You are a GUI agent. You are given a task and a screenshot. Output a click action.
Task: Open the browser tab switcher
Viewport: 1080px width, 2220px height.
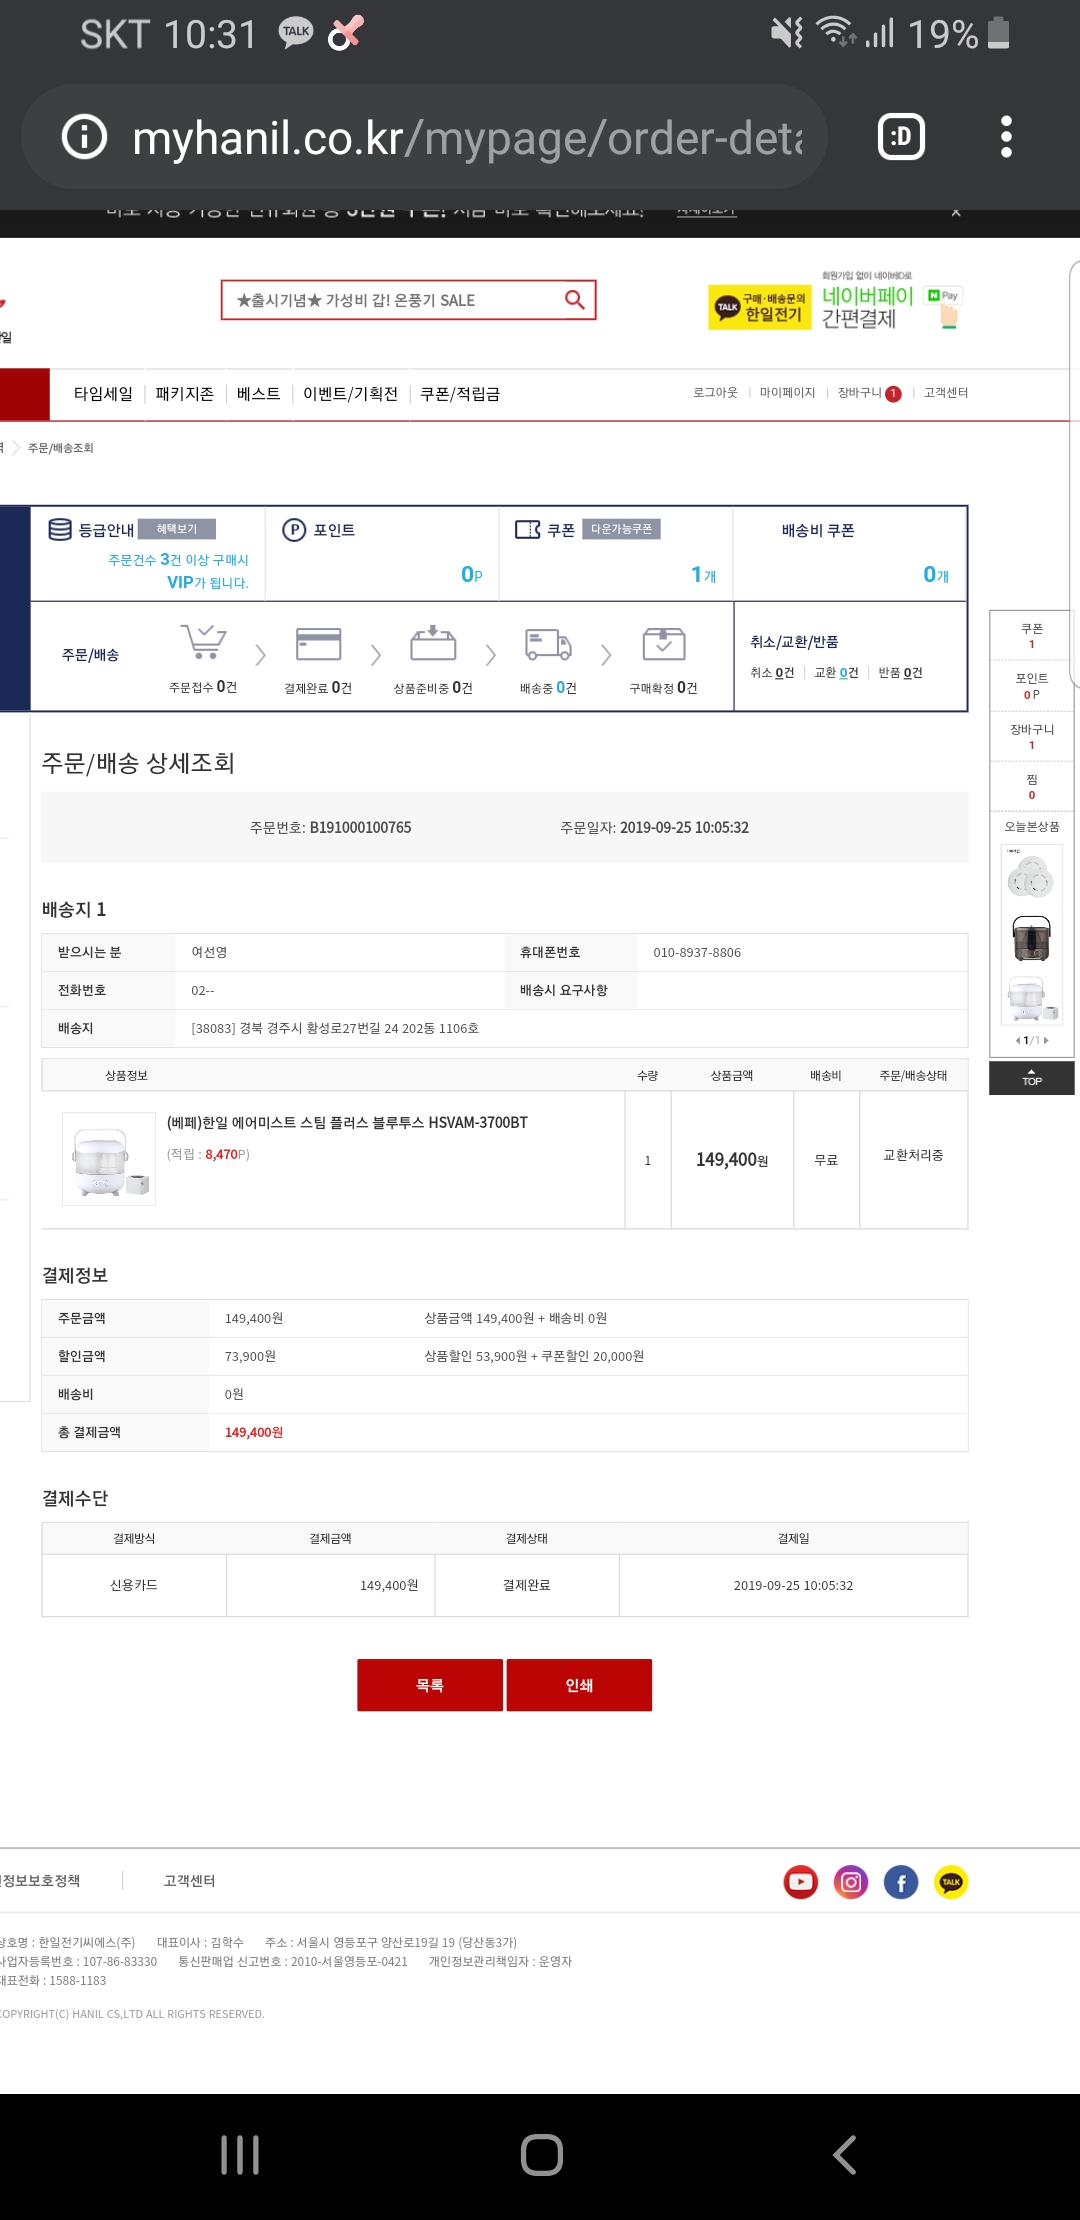(901, 137)
